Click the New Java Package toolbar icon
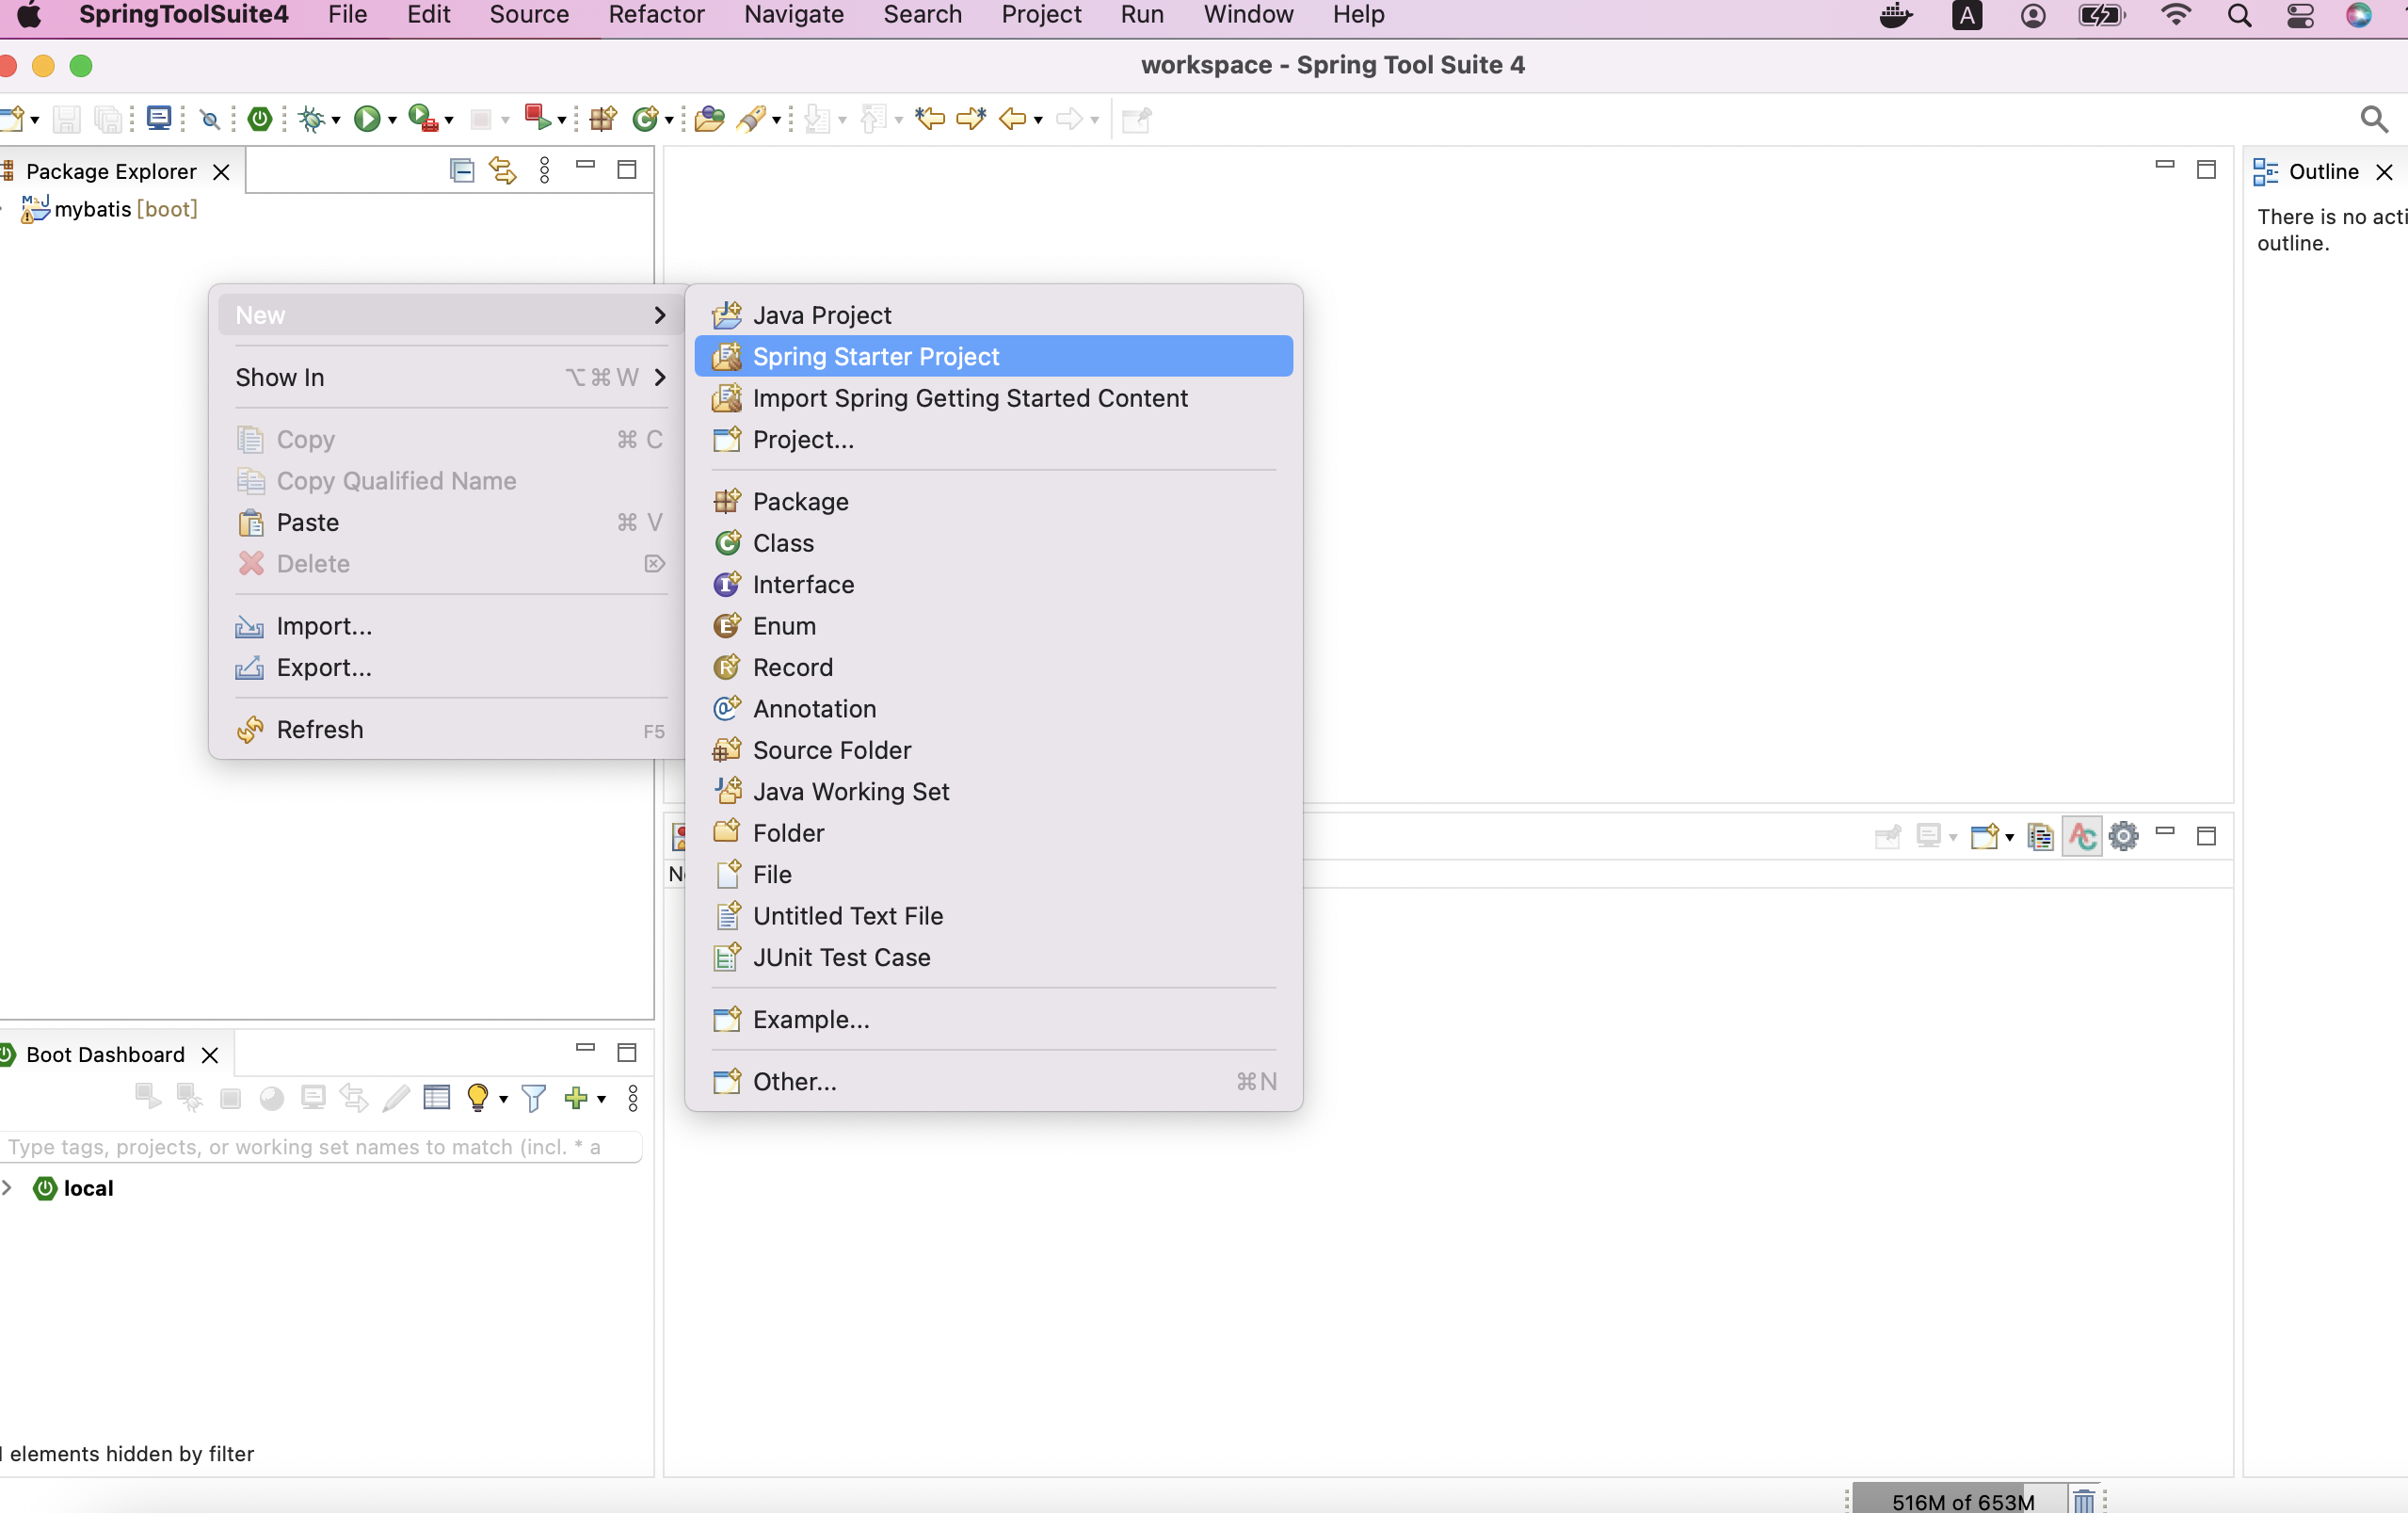 tap(603, 119)
